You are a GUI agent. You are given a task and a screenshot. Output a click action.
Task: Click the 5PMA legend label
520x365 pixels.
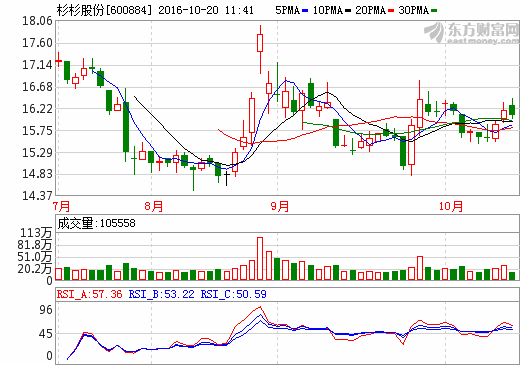(x=287, y=10)
